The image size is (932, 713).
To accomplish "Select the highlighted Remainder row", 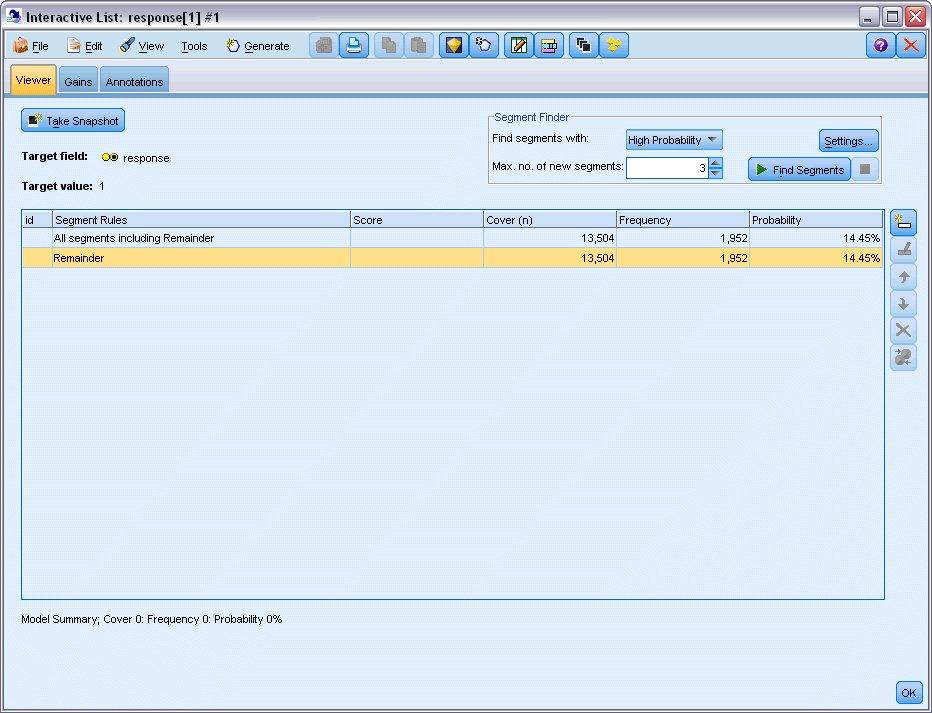I will point(452,258).
